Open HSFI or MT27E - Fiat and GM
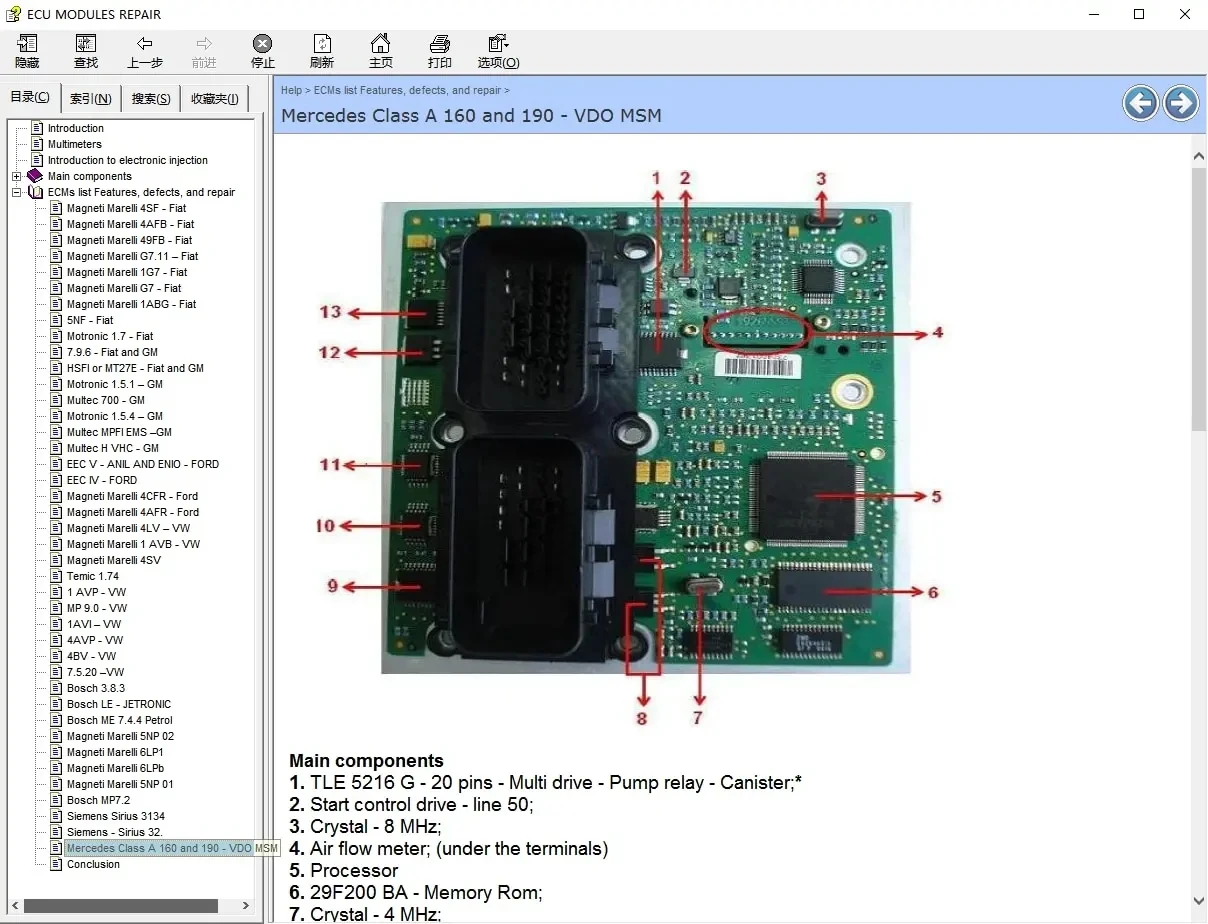The height and width of the screenshot is (924, 1208). [x=135, y=368]
